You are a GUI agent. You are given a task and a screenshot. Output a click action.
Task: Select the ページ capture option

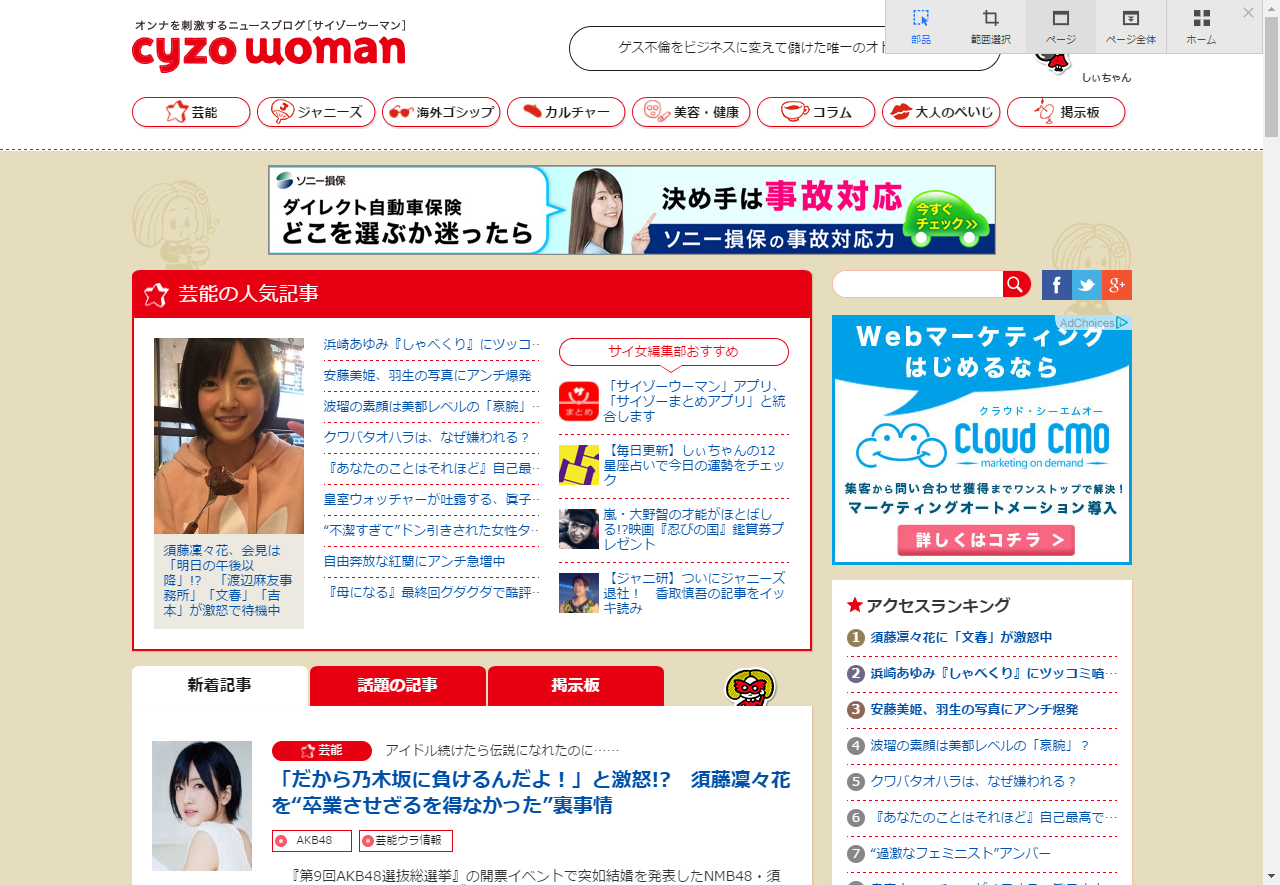[x=1061, y=26]
